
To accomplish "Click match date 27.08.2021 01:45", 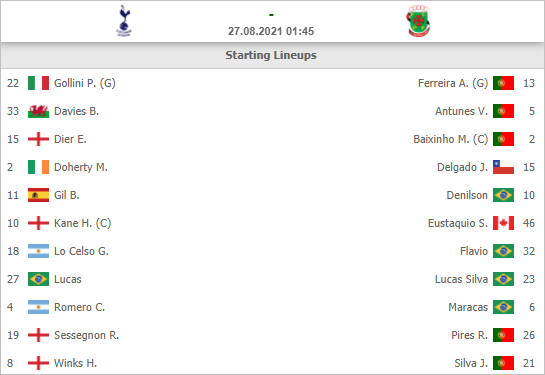I will coord(271,31).
